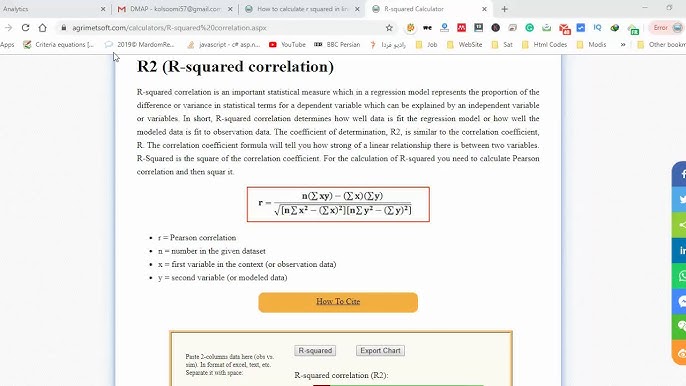
Task: Go to the browser home page icon
Action: click(x=42, y=28)
